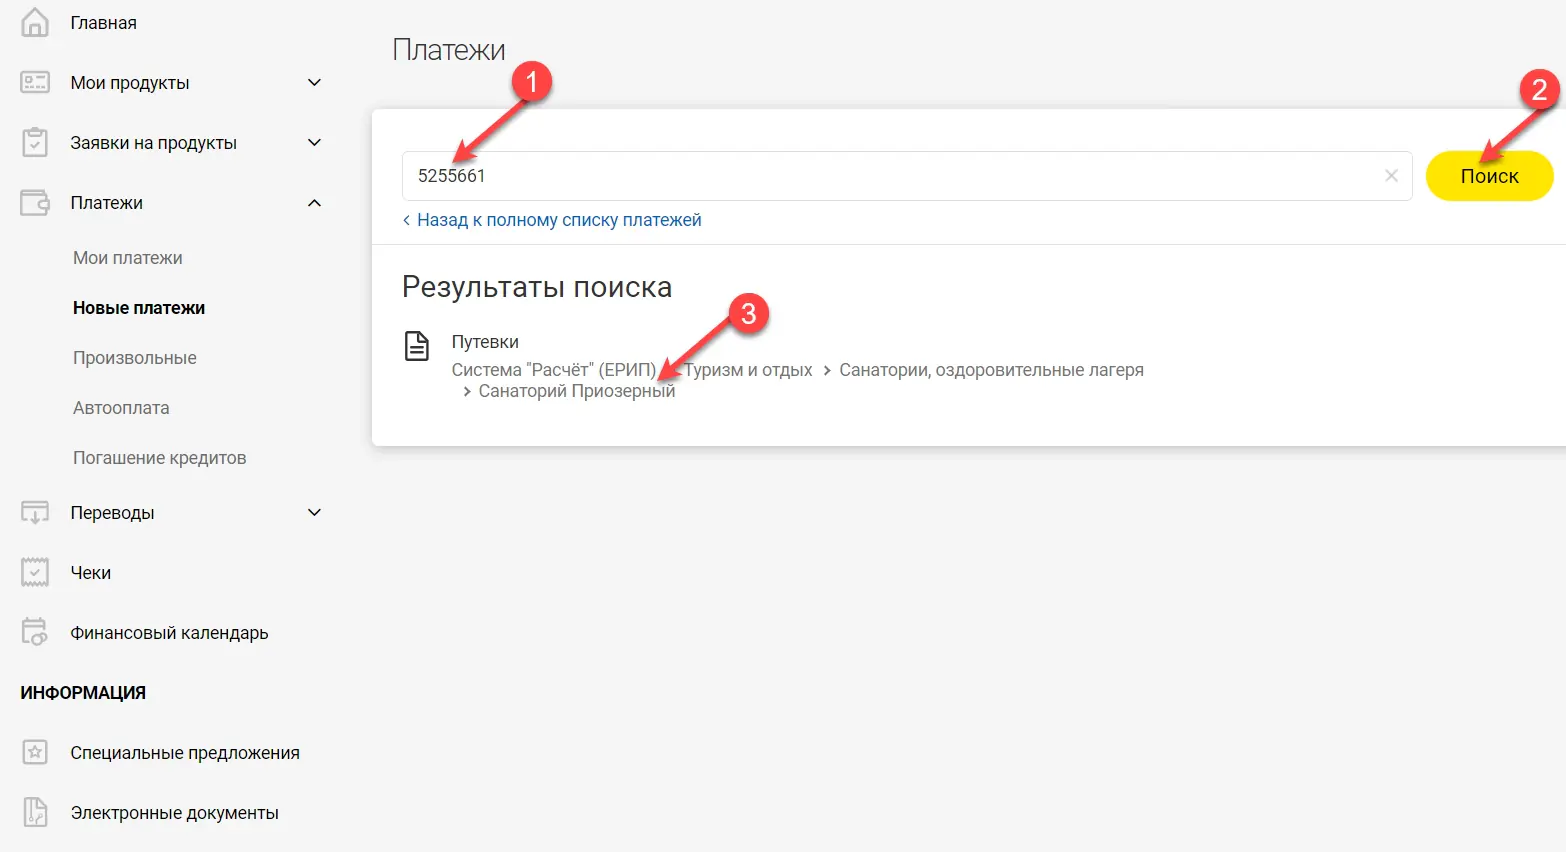Open the Financial calendar icon
1566x852 pixels.
(35, 633)
